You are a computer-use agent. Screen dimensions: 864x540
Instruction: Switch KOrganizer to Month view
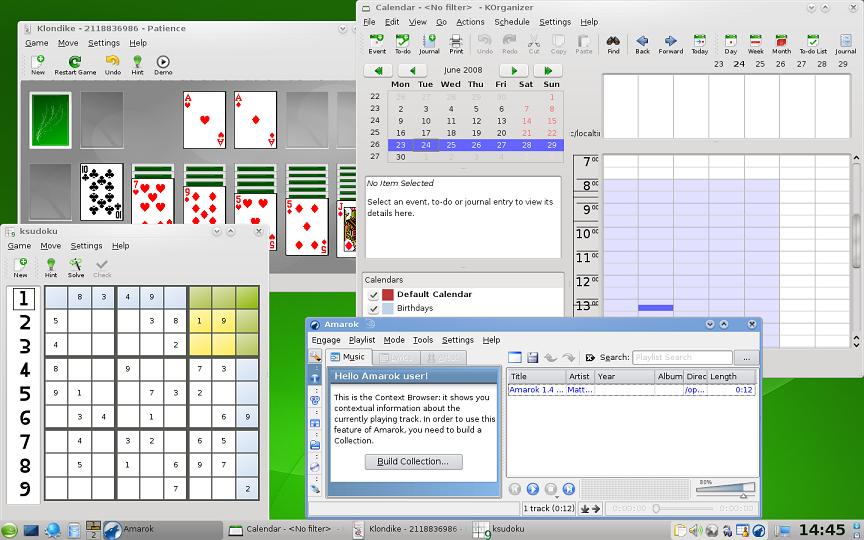tap(781, 44)
